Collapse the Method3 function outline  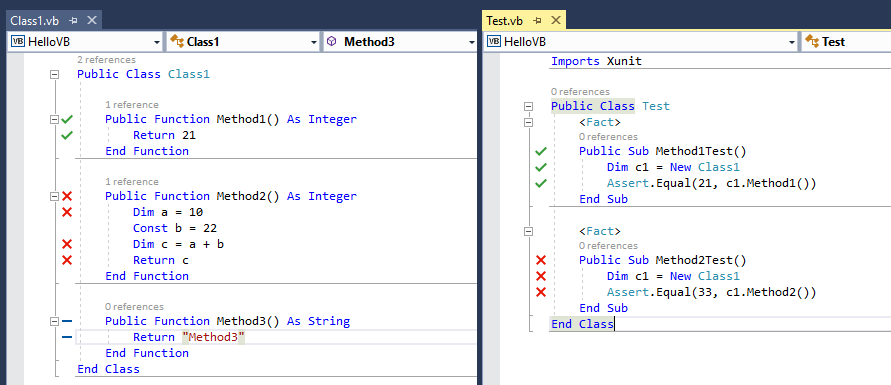55,321
